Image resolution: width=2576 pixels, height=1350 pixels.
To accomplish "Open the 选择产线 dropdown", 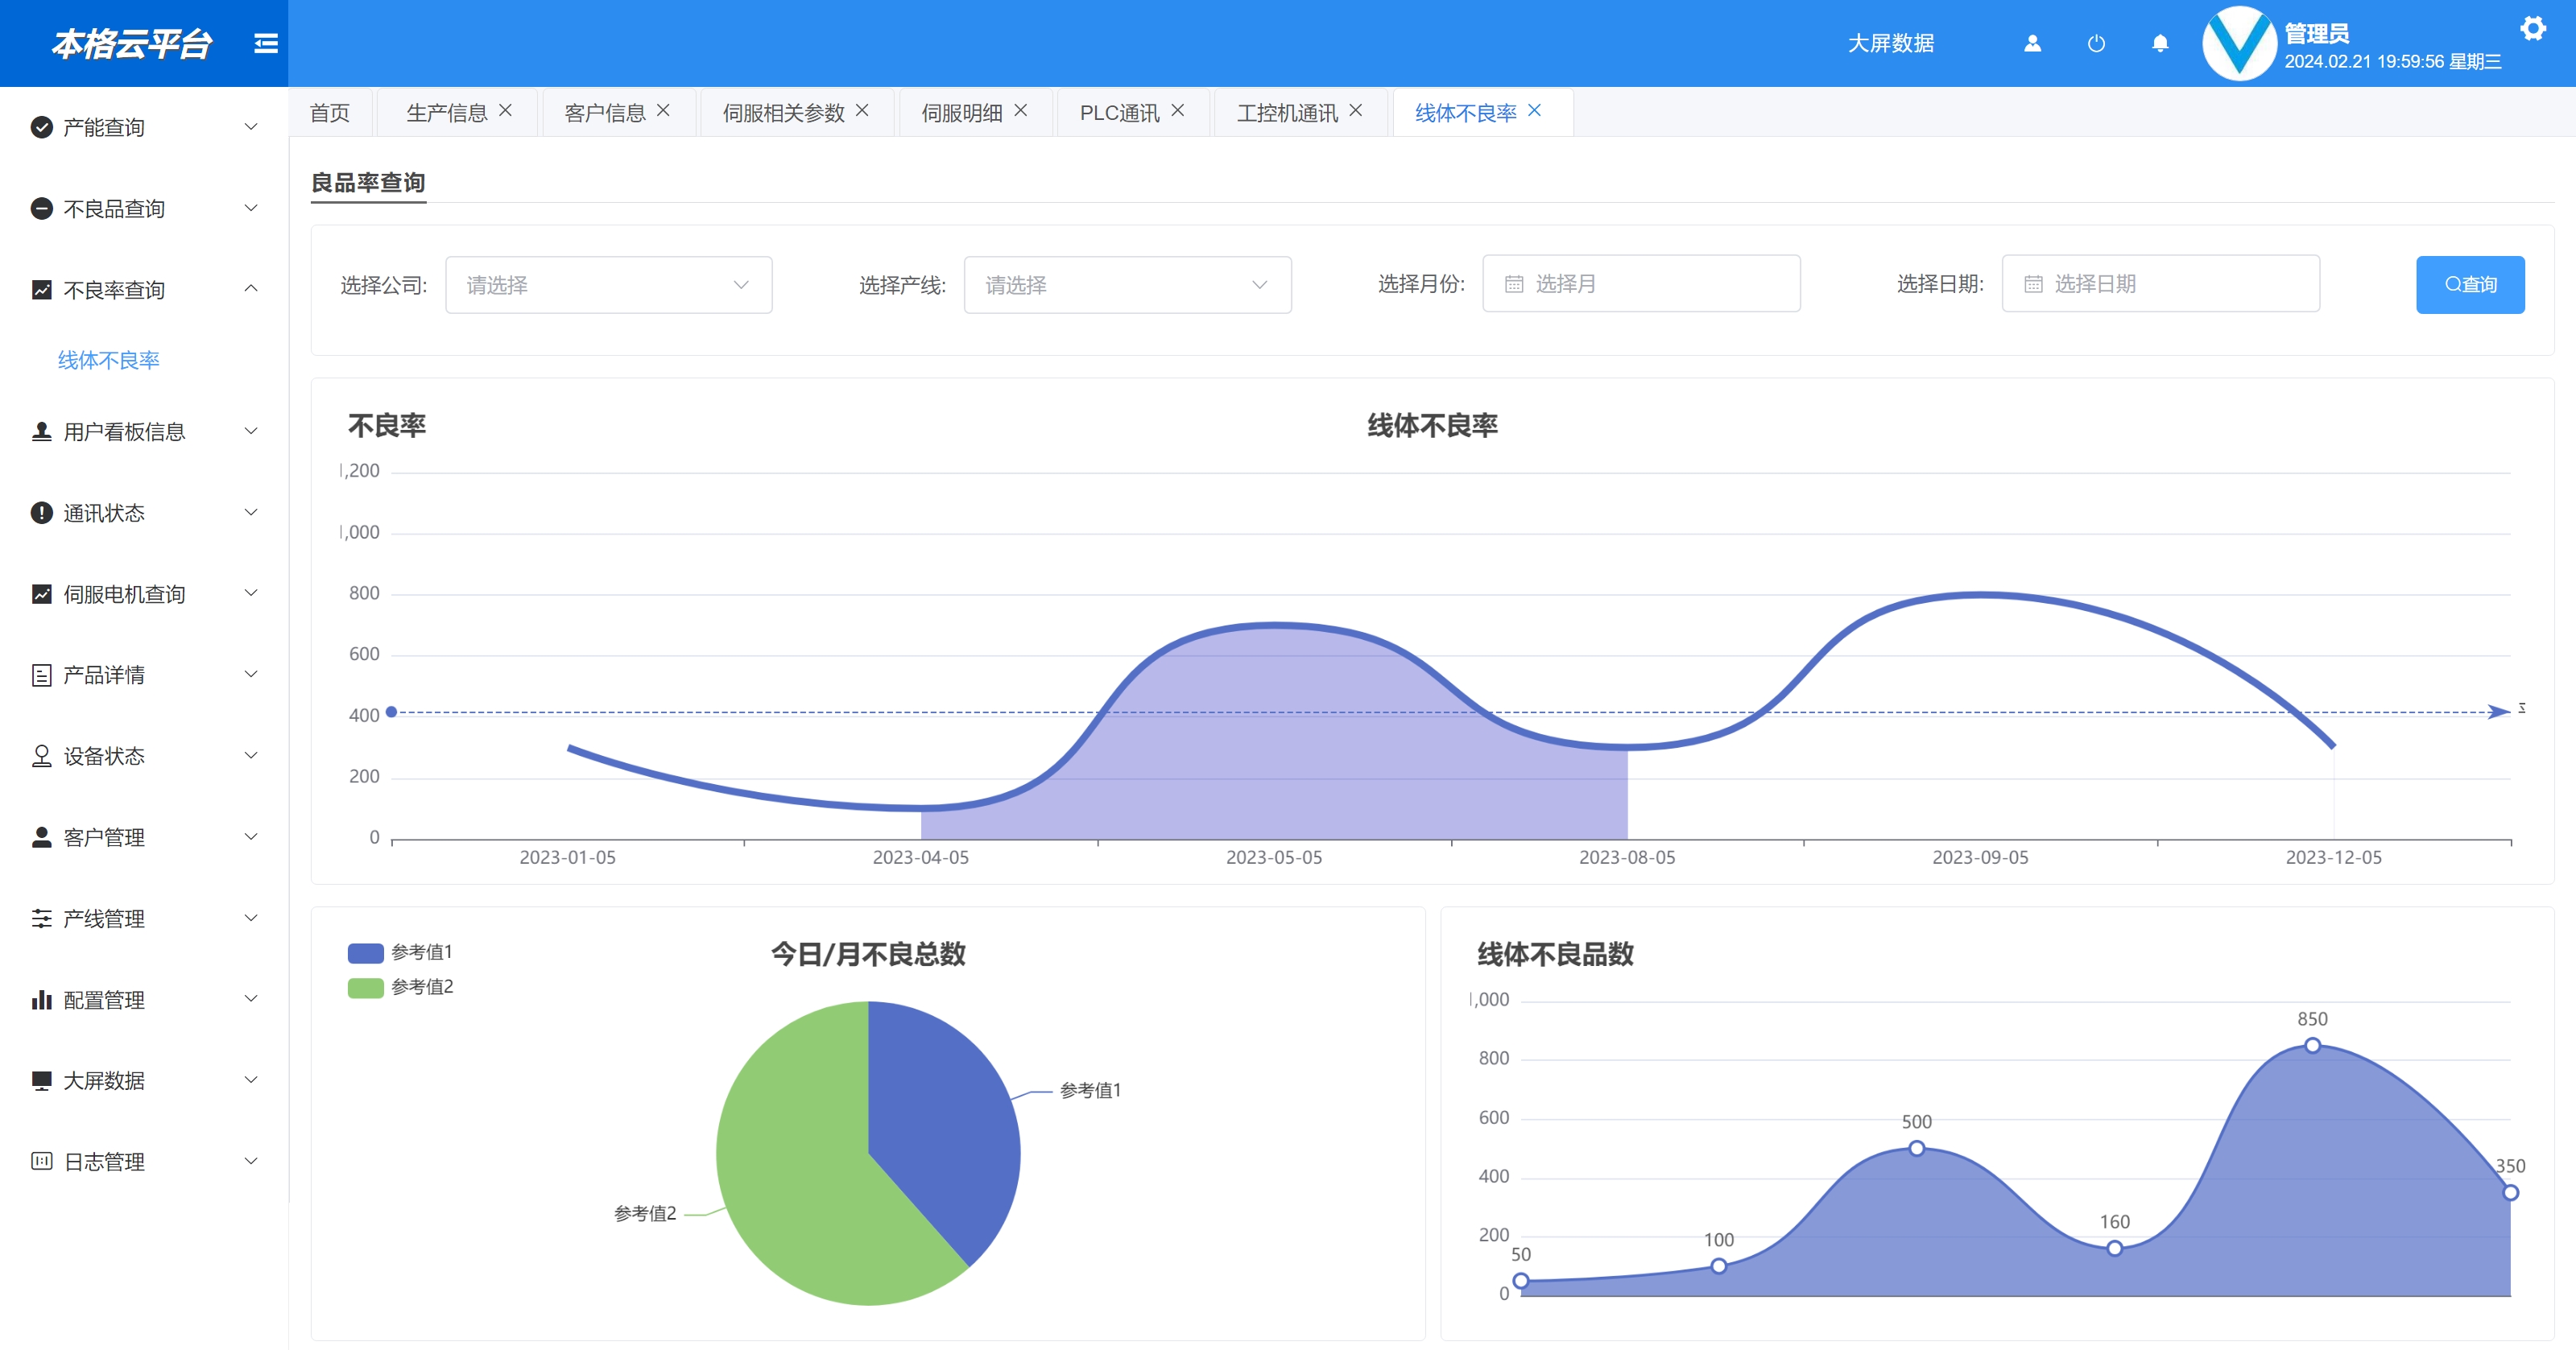I will (x=1127, y=285).
